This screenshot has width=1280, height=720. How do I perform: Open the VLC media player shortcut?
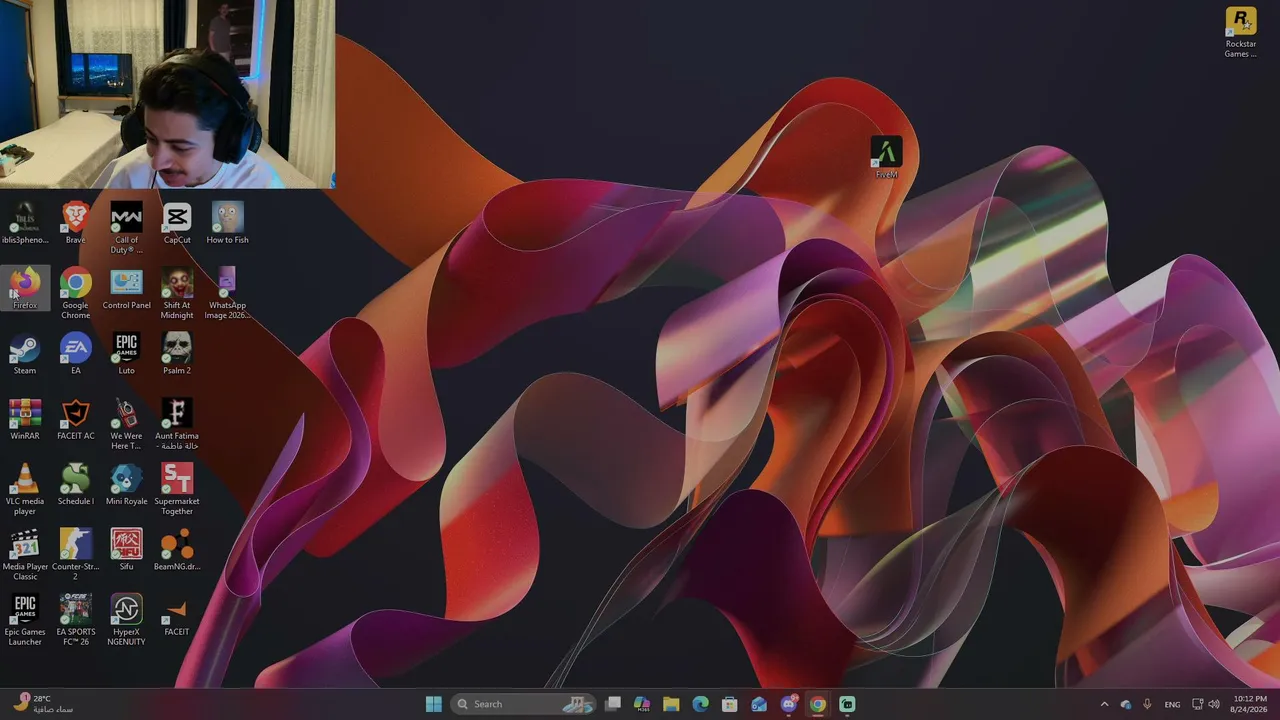(25, 490)
